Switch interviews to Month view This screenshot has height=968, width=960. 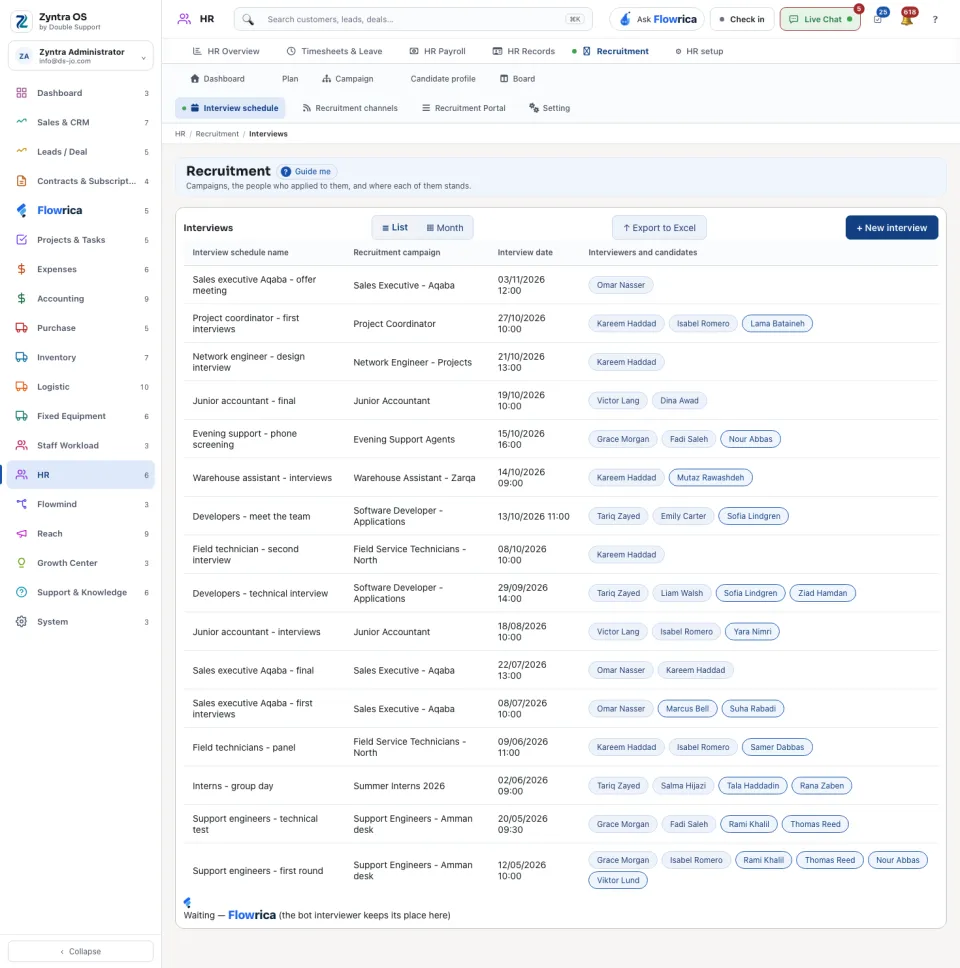[445, 228]
